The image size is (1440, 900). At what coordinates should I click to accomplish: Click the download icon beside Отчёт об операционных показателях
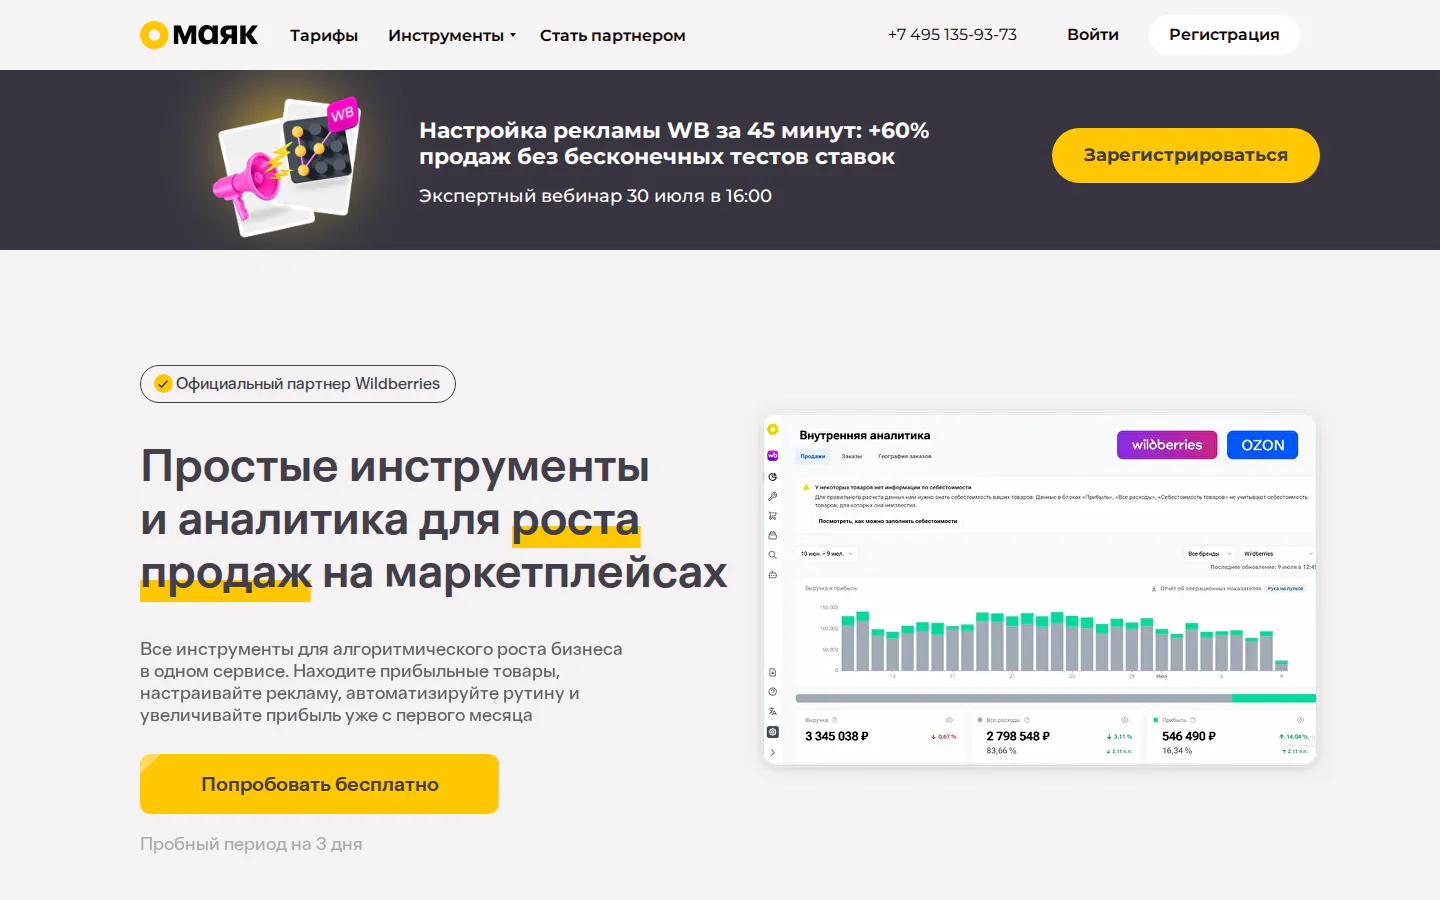click(1154, 589)
